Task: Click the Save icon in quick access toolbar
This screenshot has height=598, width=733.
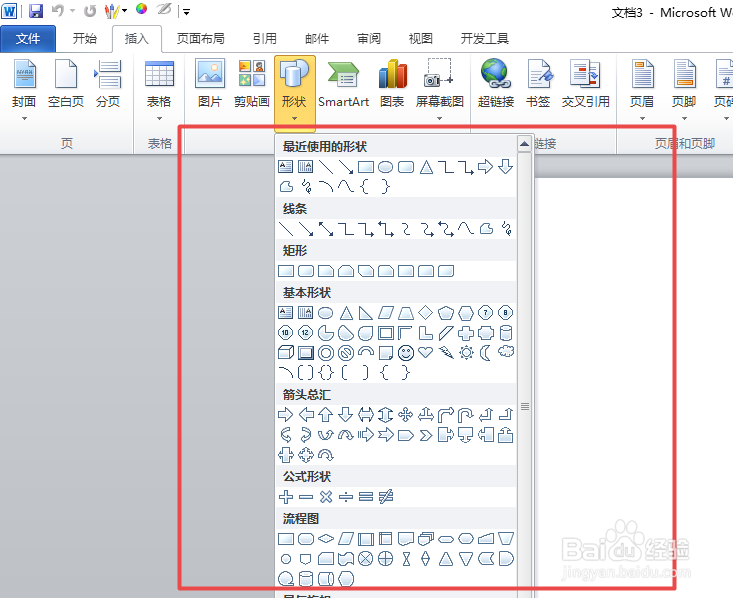Action: coord(36,11)
